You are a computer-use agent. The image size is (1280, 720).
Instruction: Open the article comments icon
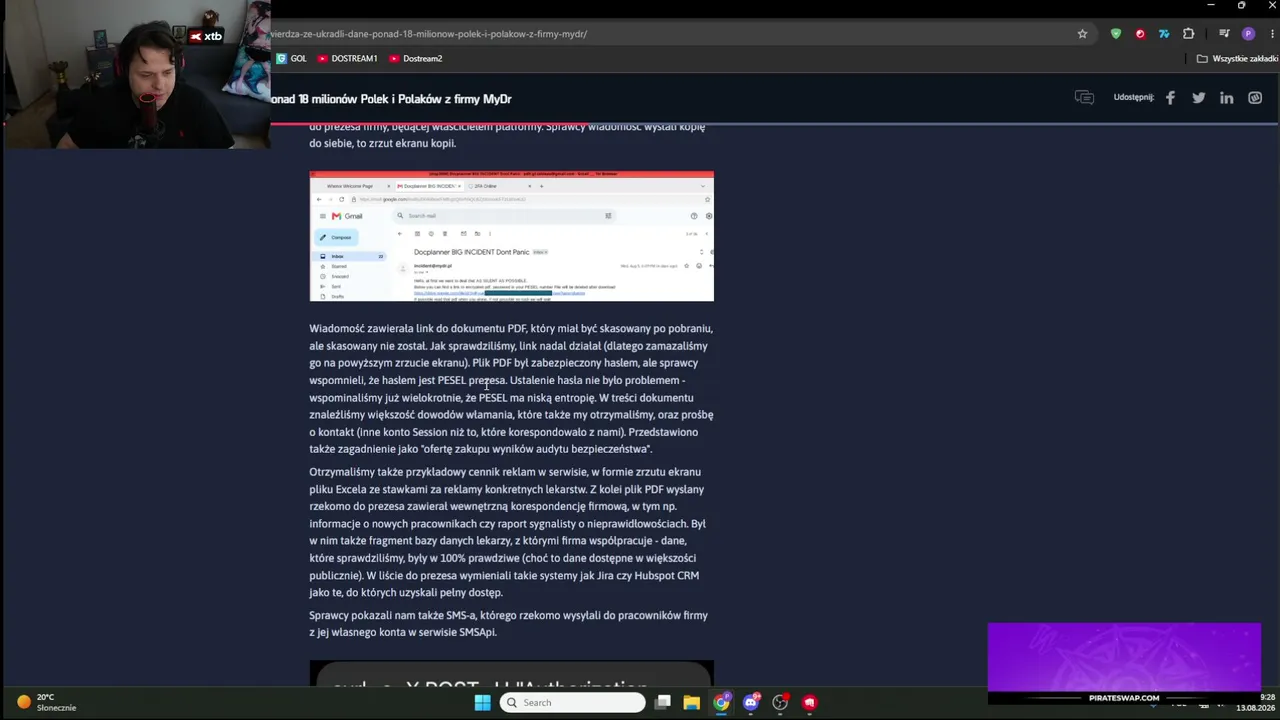[1084, 98]
